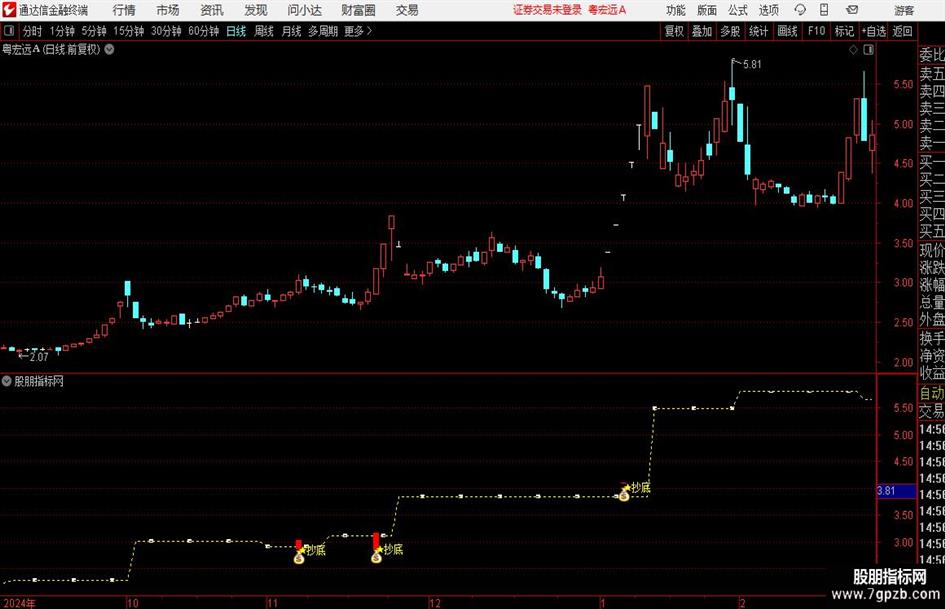Select the 周线 weekly period tab
The height and width of the screenshot is (609, 945).
click(x=263, y=31)
